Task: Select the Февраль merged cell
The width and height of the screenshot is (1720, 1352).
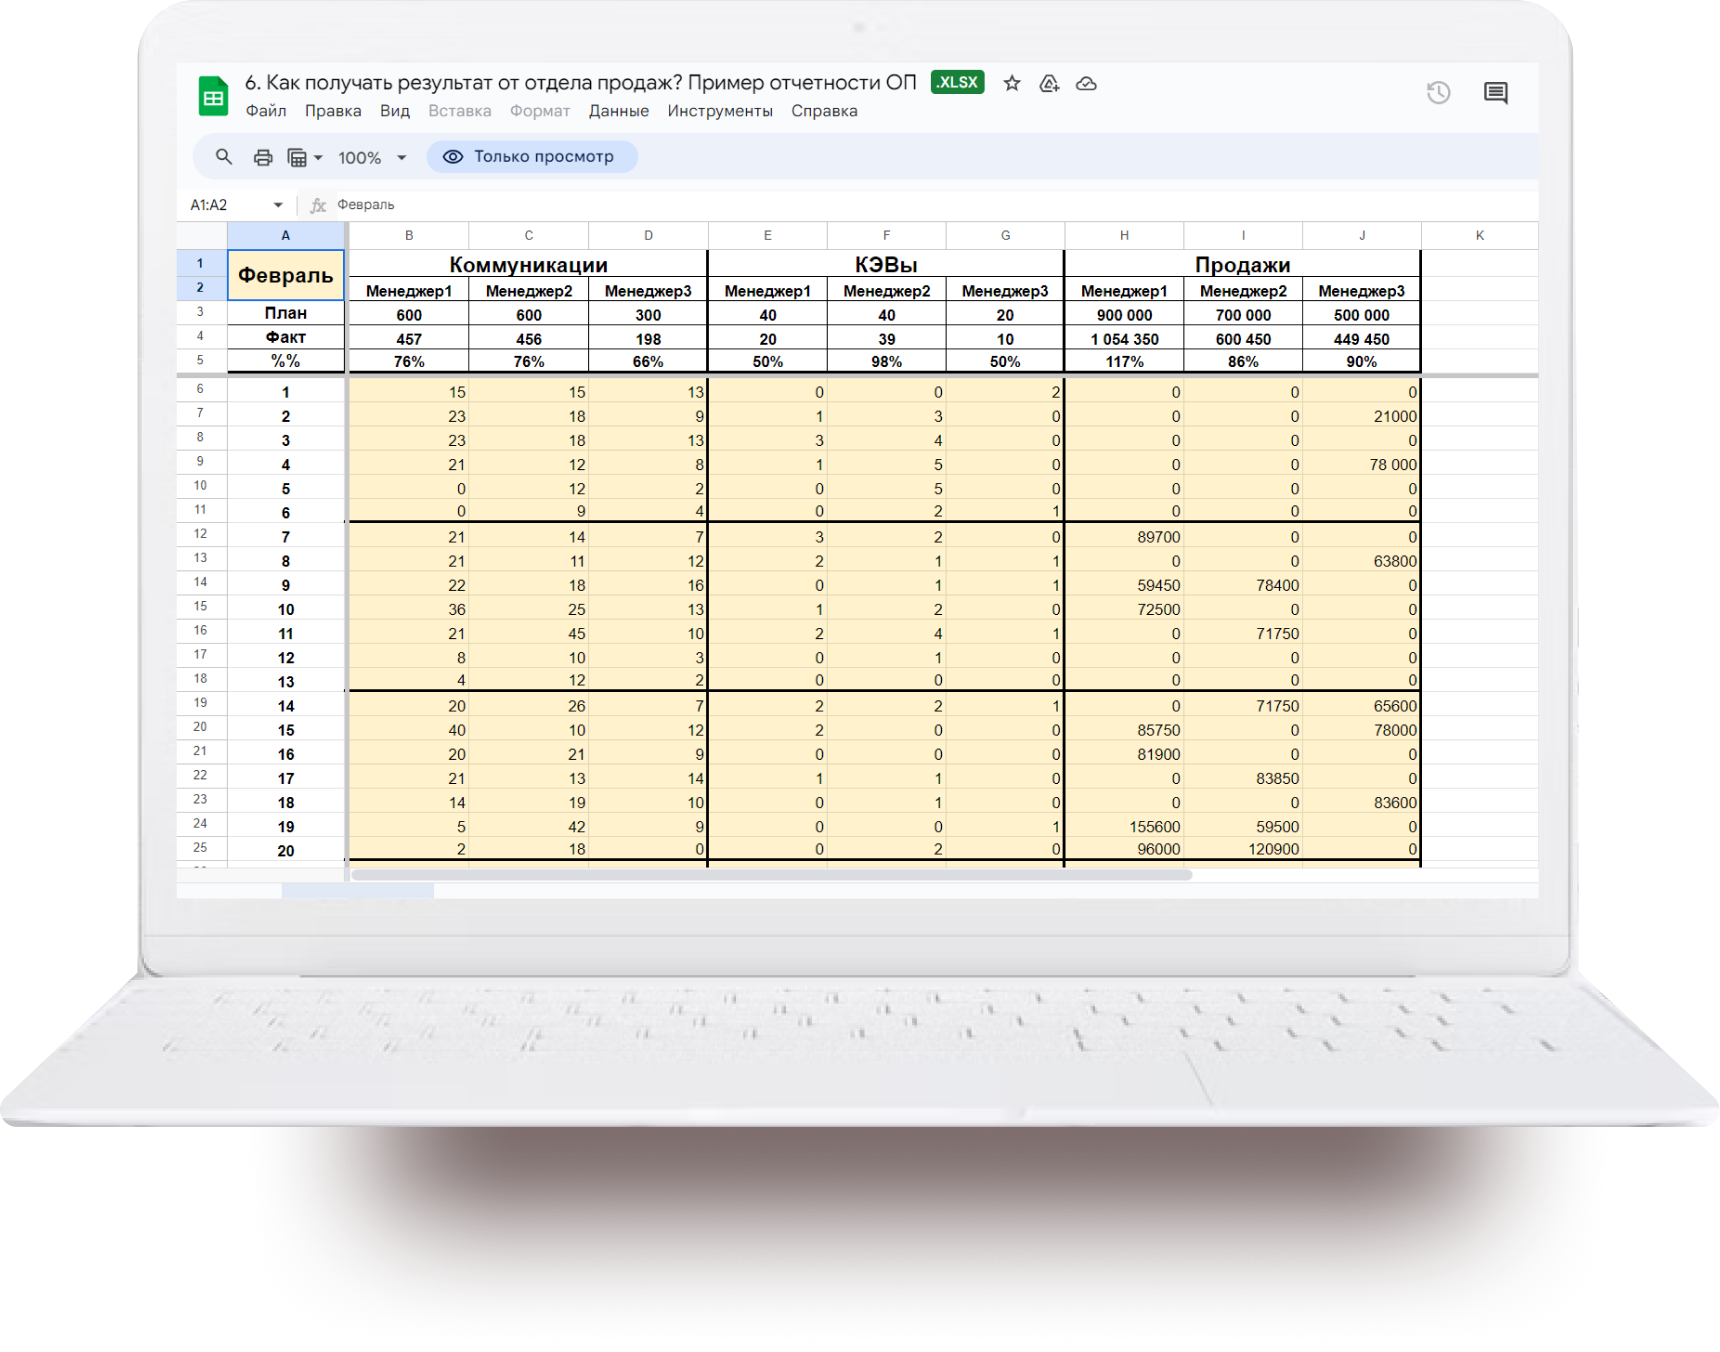Action: pyautogui.click(x=286, y=275)
